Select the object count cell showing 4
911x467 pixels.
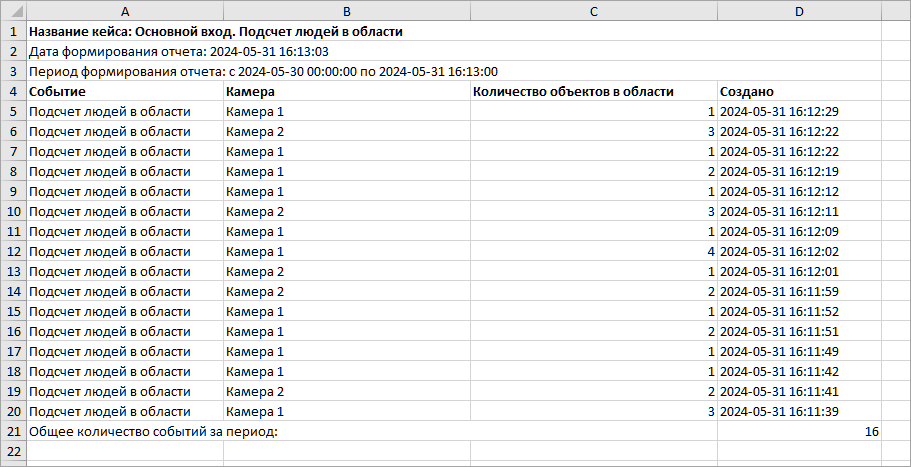[x=593, y=251]
